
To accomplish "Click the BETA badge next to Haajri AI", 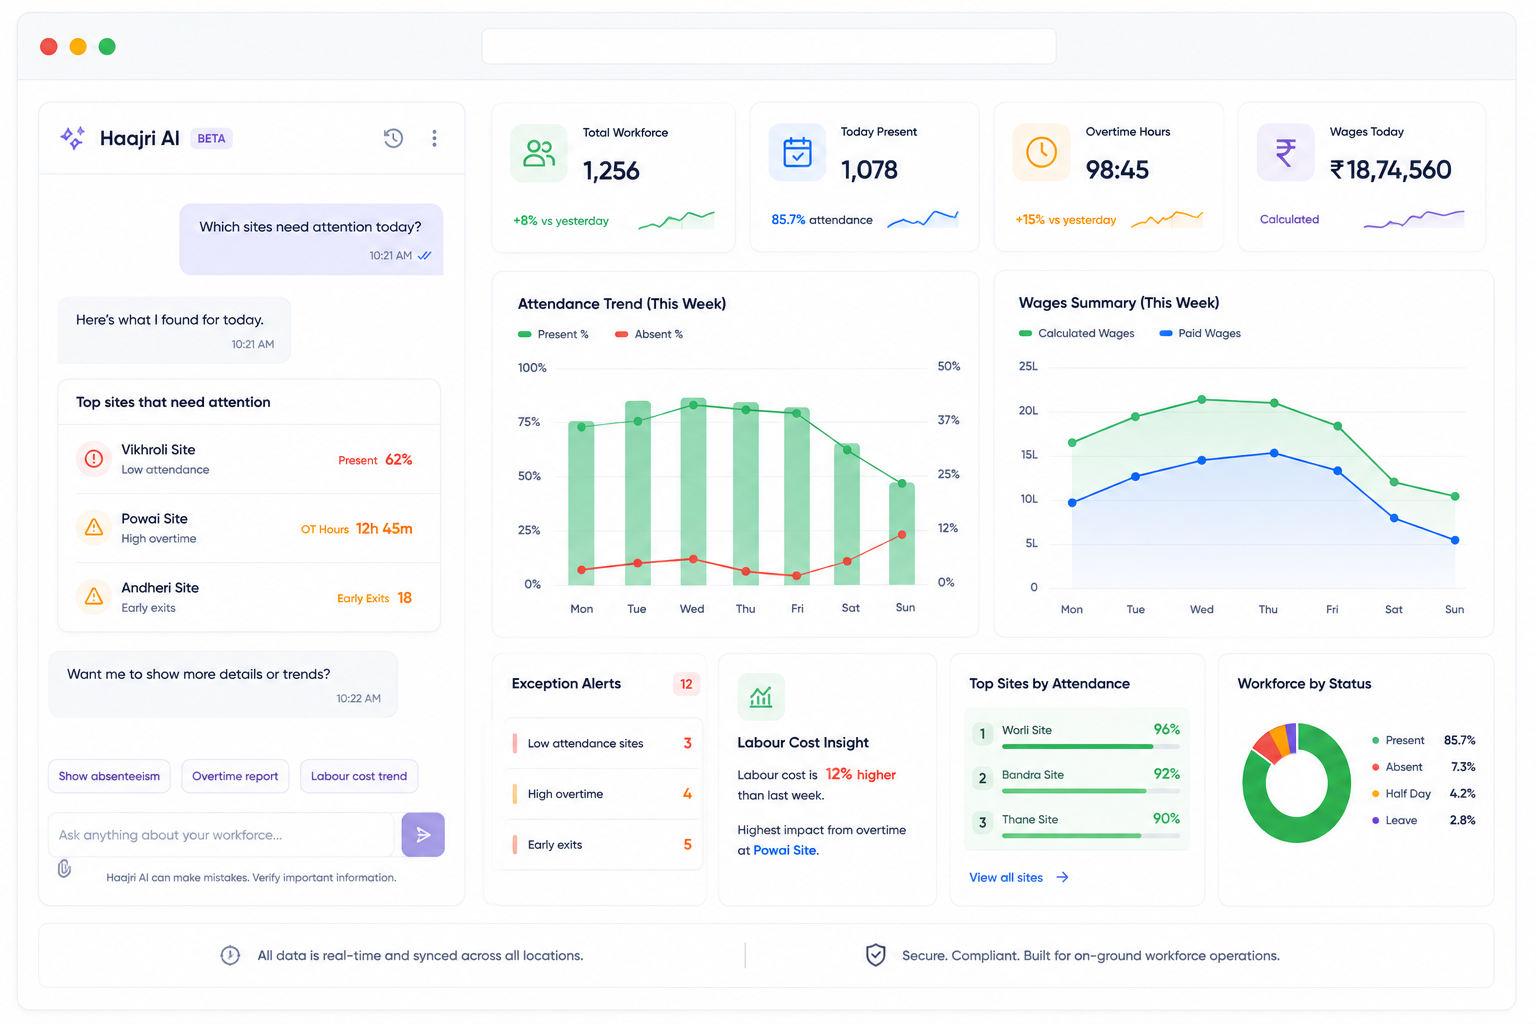I will (x=211, y=139).
